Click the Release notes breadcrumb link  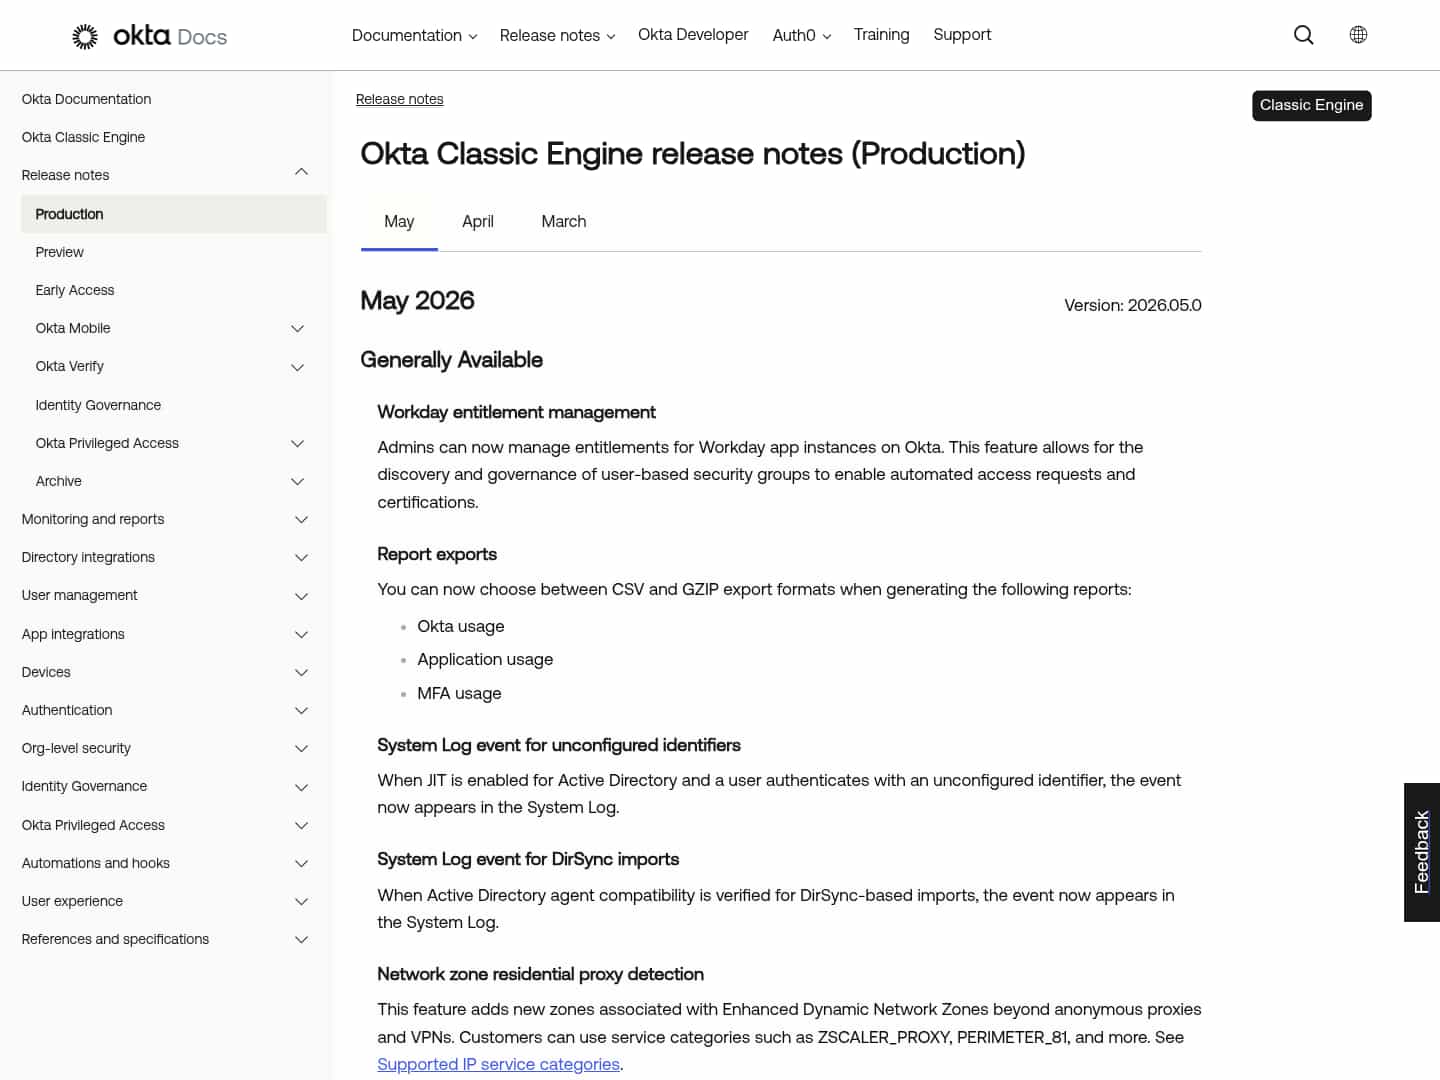point(399,99)
